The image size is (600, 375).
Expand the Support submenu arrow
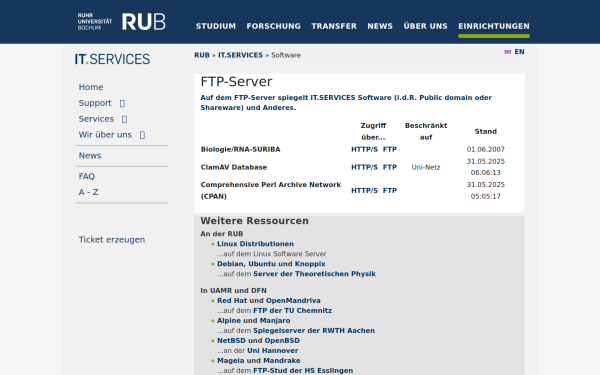tap(122, 103)
